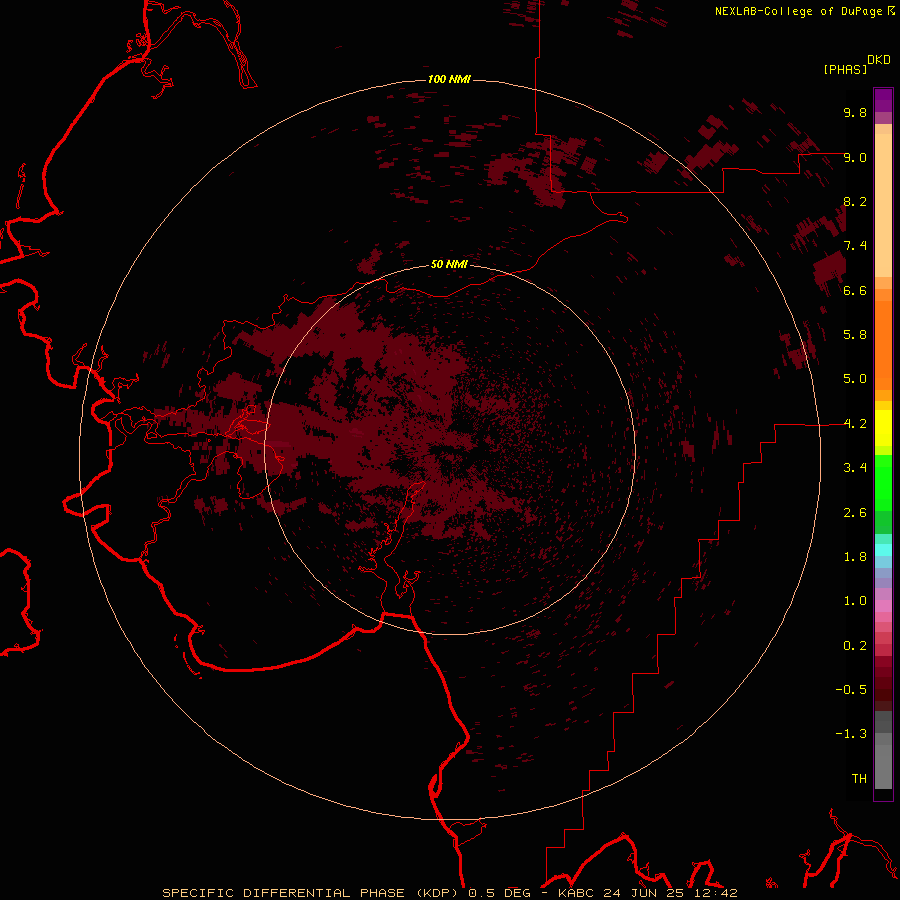Click the 1.0 value on the color scale
Viewport: 900px width, 900px height.
coord(855,601)
